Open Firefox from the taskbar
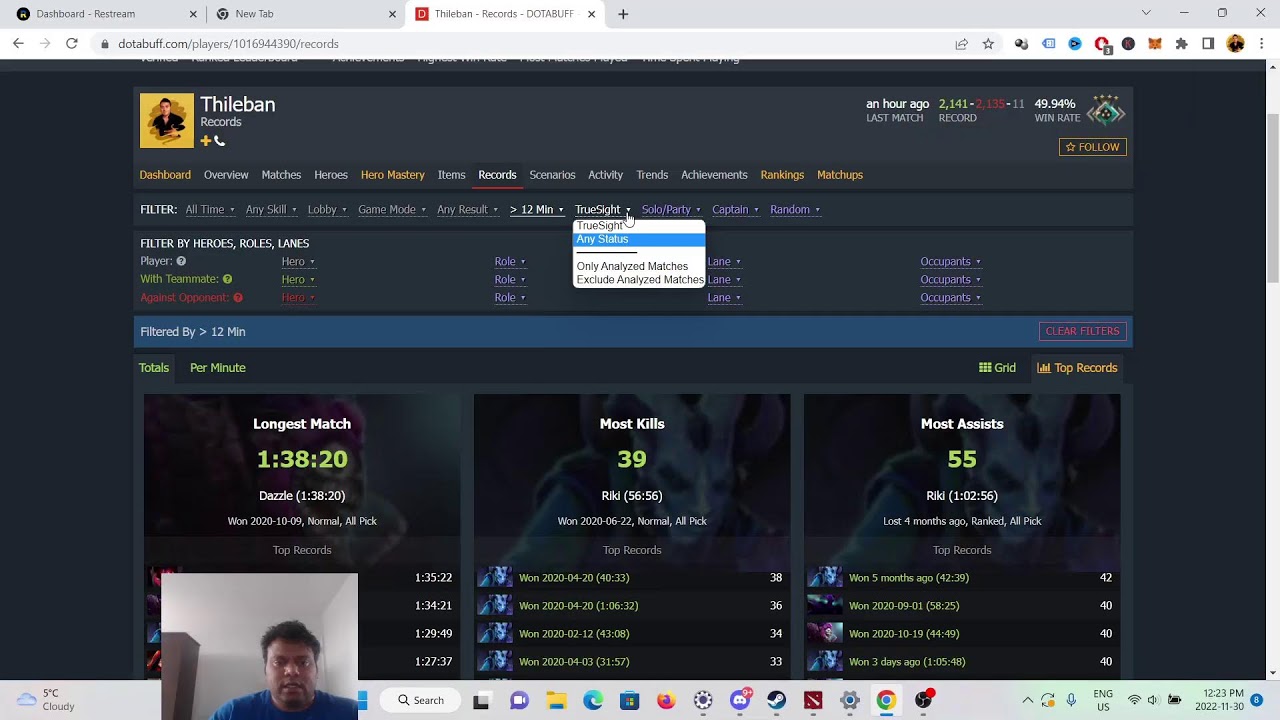Viewport: 1280px width, 720px height. (x=666, y=700)
